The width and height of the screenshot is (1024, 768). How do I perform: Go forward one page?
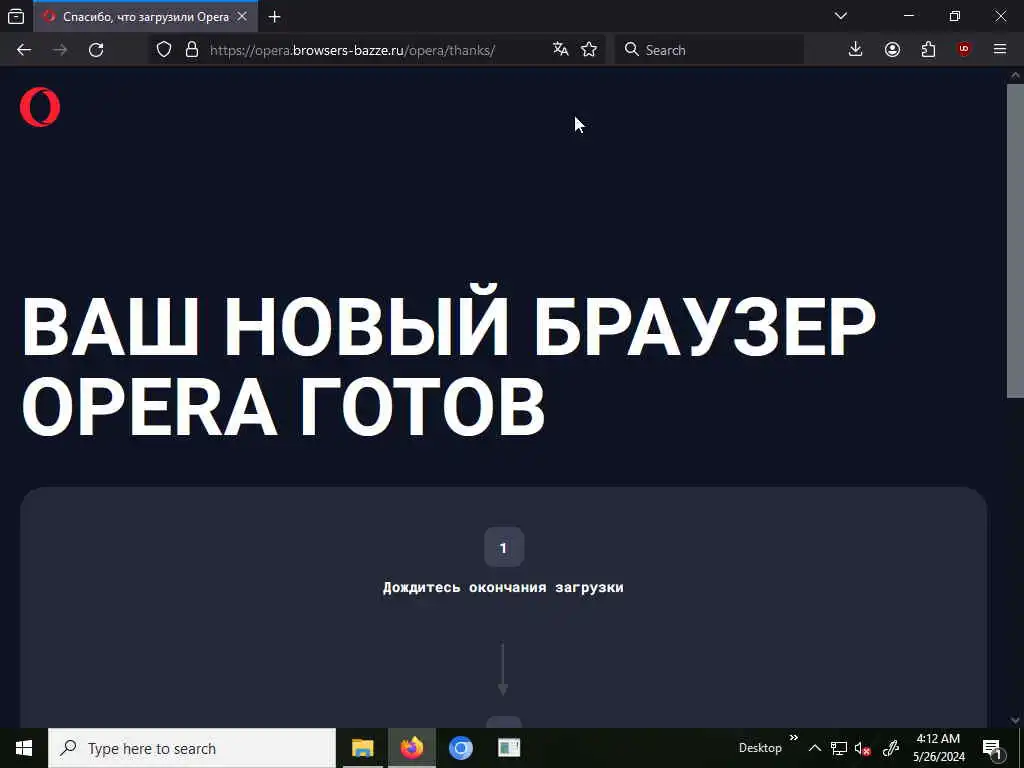tap(60, 50)
